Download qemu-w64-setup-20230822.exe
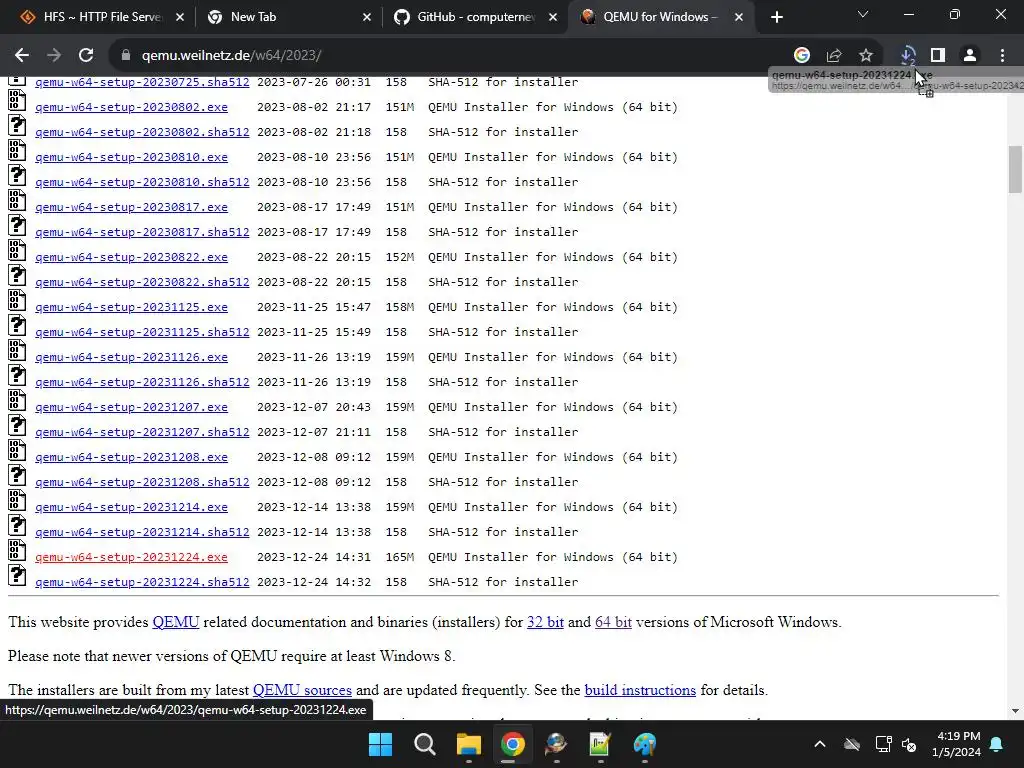This screenshot has height=768, width=1024. 131,257
